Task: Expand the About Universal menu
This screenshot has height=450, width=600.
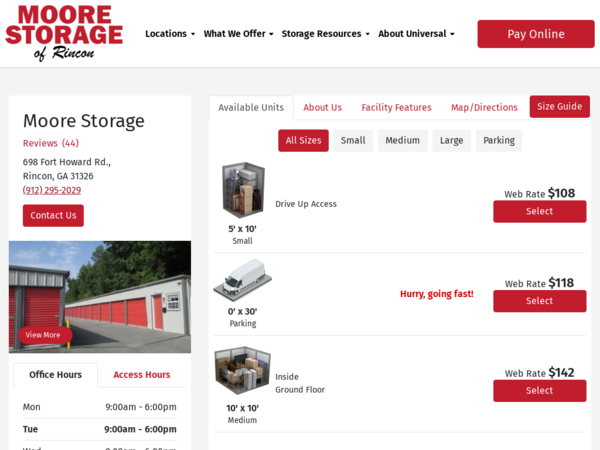Action: coord(416,34)
